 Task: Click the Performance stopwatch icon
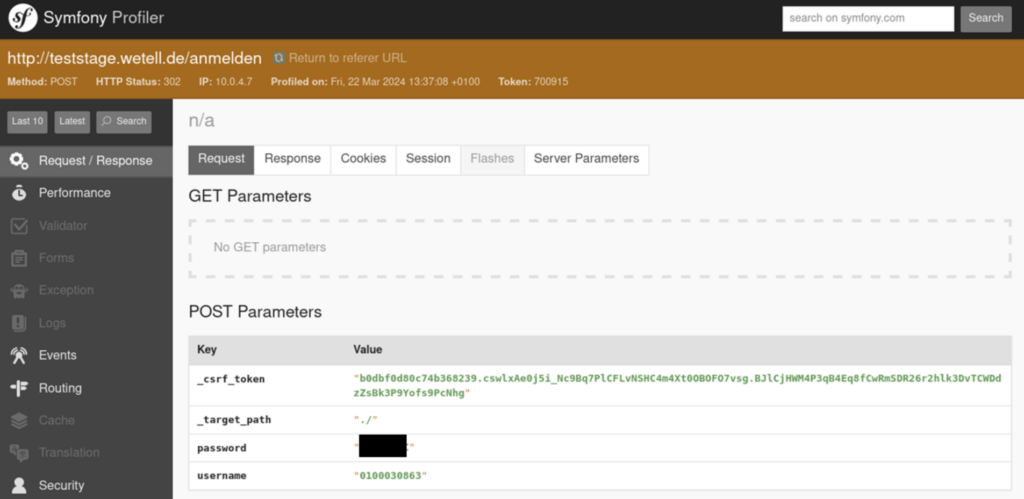19,193
